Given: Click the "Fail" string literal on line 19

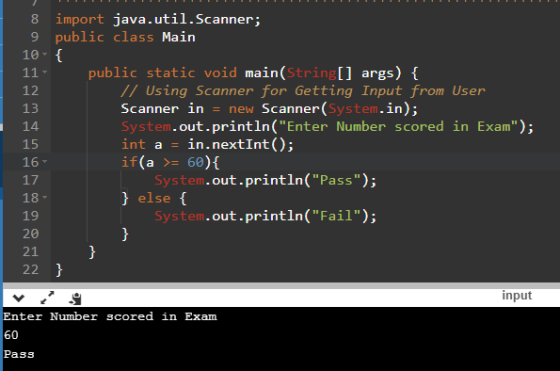Looking at the screenshot, I should pos(336,216).
